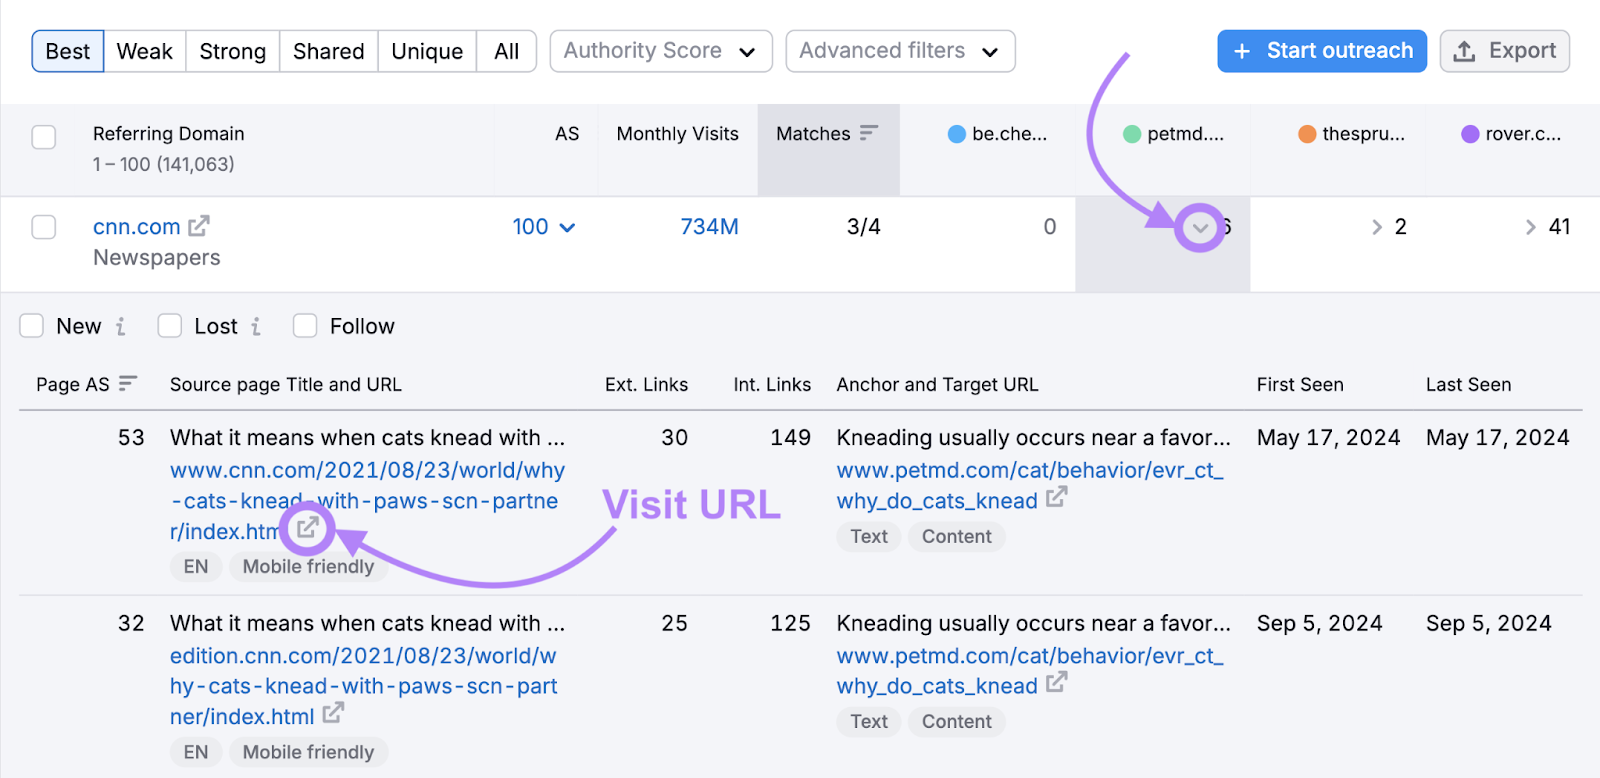
Task: Show info icon beside Lost filter
Action: click(256, 327)
